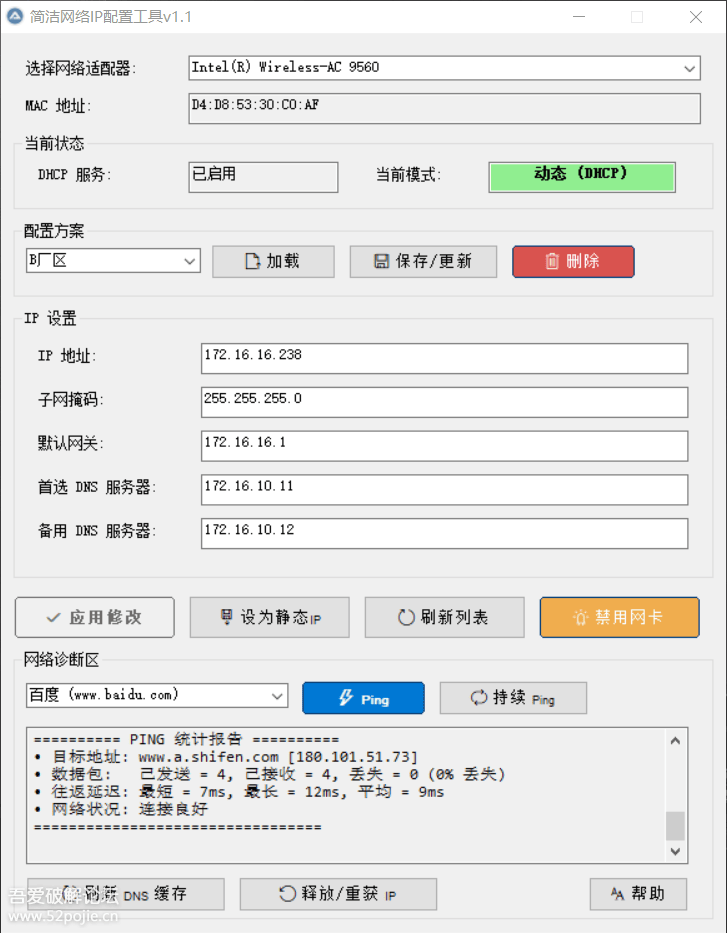This screenshot has height=933, width=727.
Task: Click the 释放/重获 IP button
Action: pyautogui.click(x=338, y=894)
